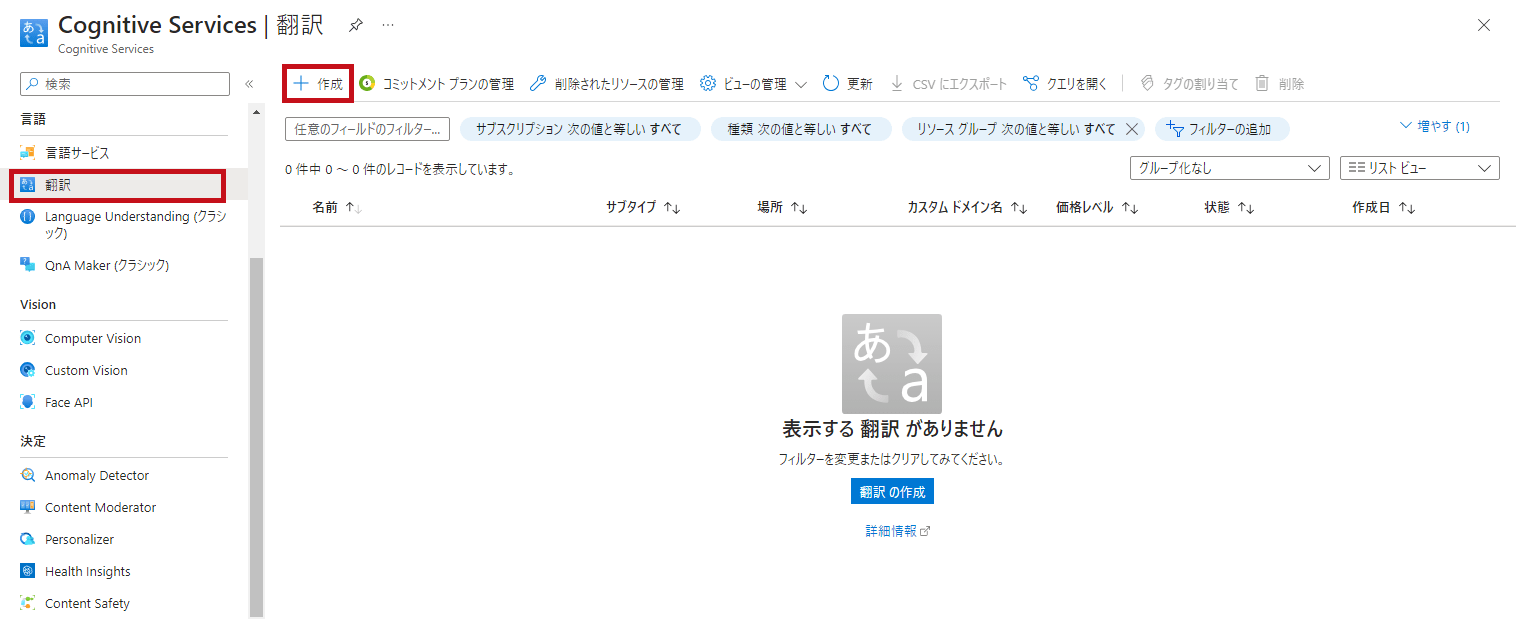Sort by 名前 column
This screenshot has width=1516, height=619.
pyautogui.click(x=336, y=207)
